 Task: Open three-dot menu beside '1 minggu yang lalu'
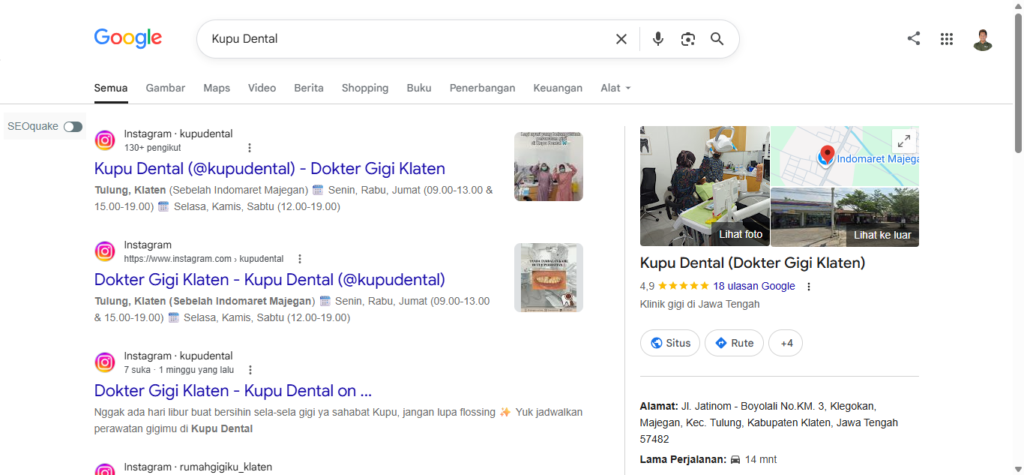[x=250, y=370]
